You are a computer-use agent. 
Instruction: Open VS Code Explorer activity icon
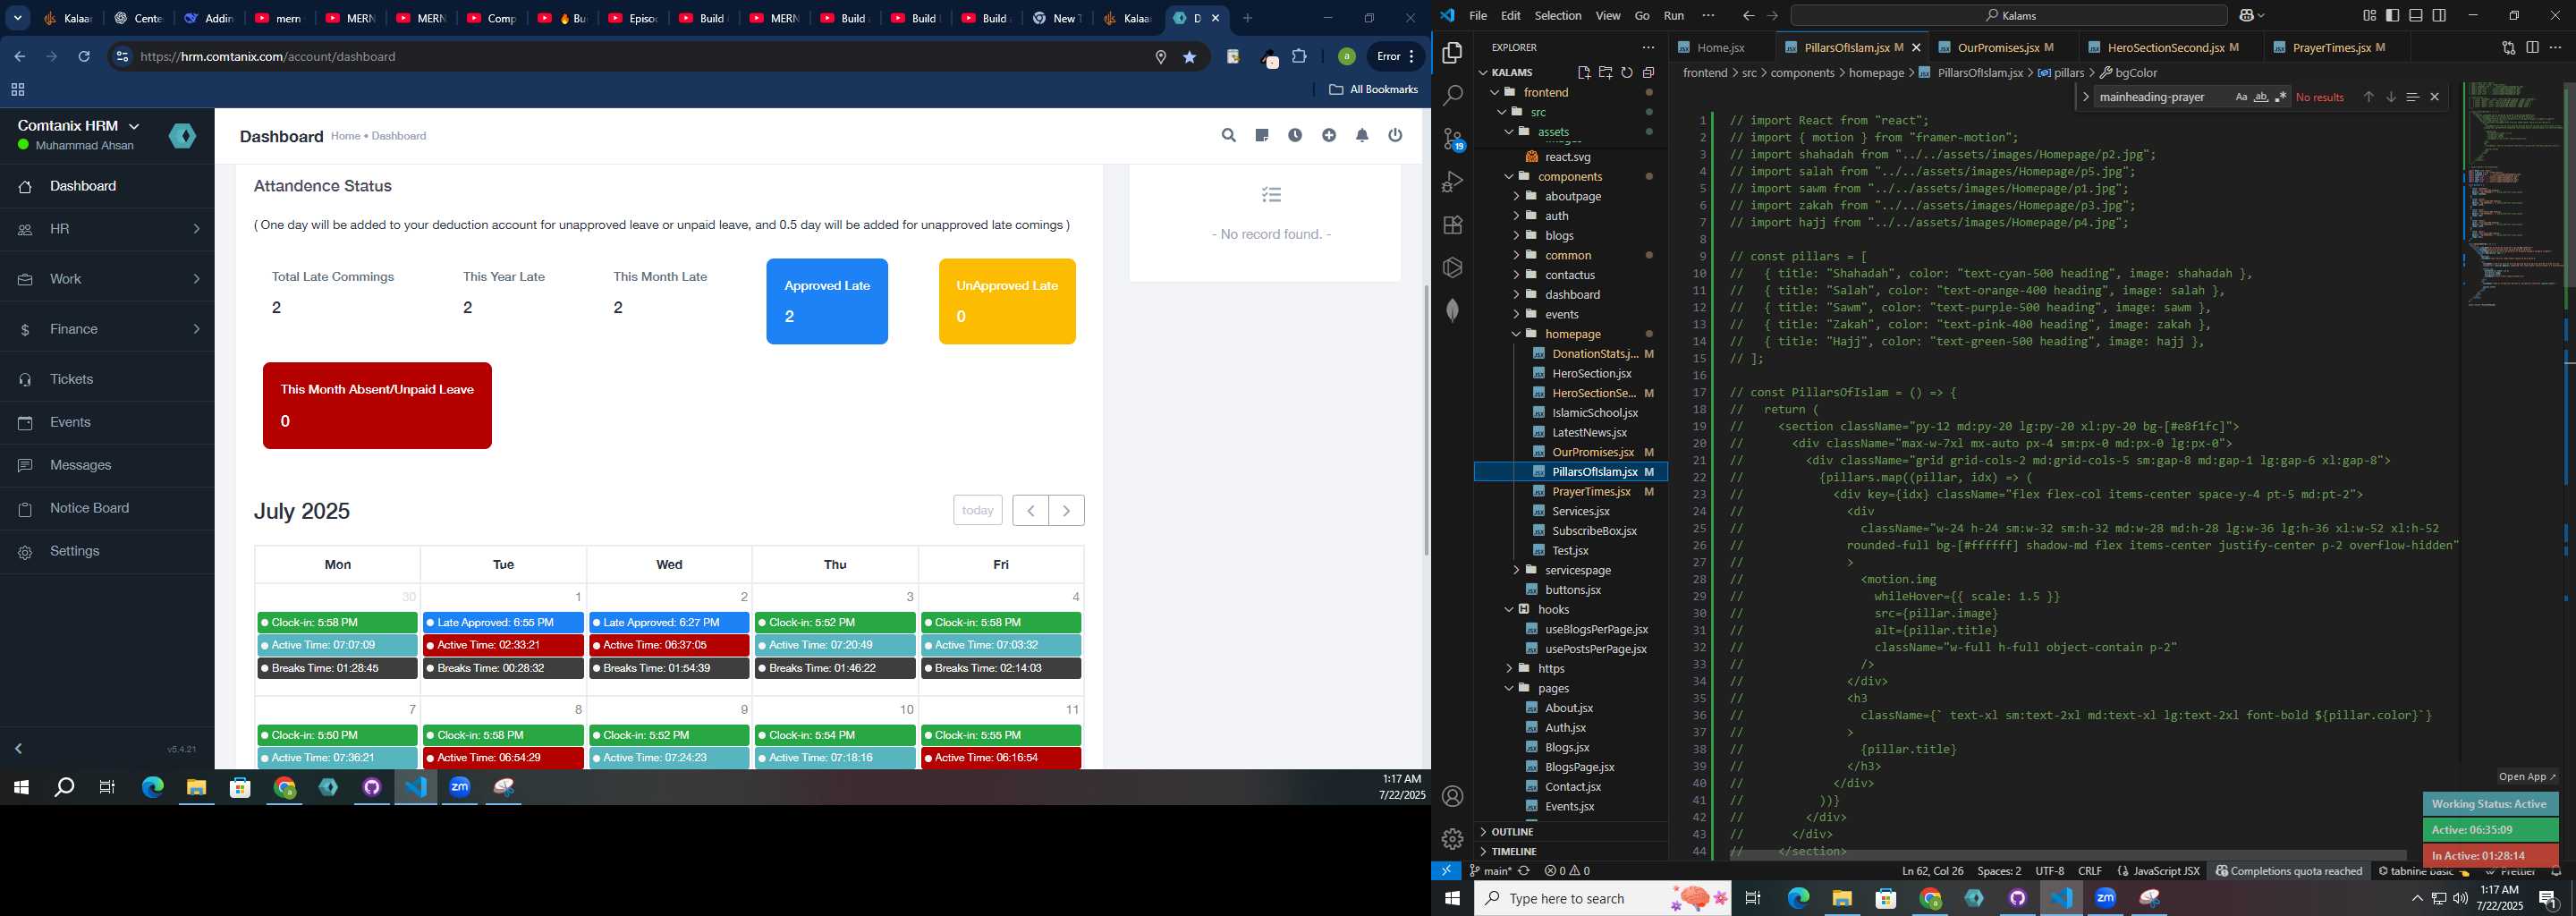tap(1453, 53)
